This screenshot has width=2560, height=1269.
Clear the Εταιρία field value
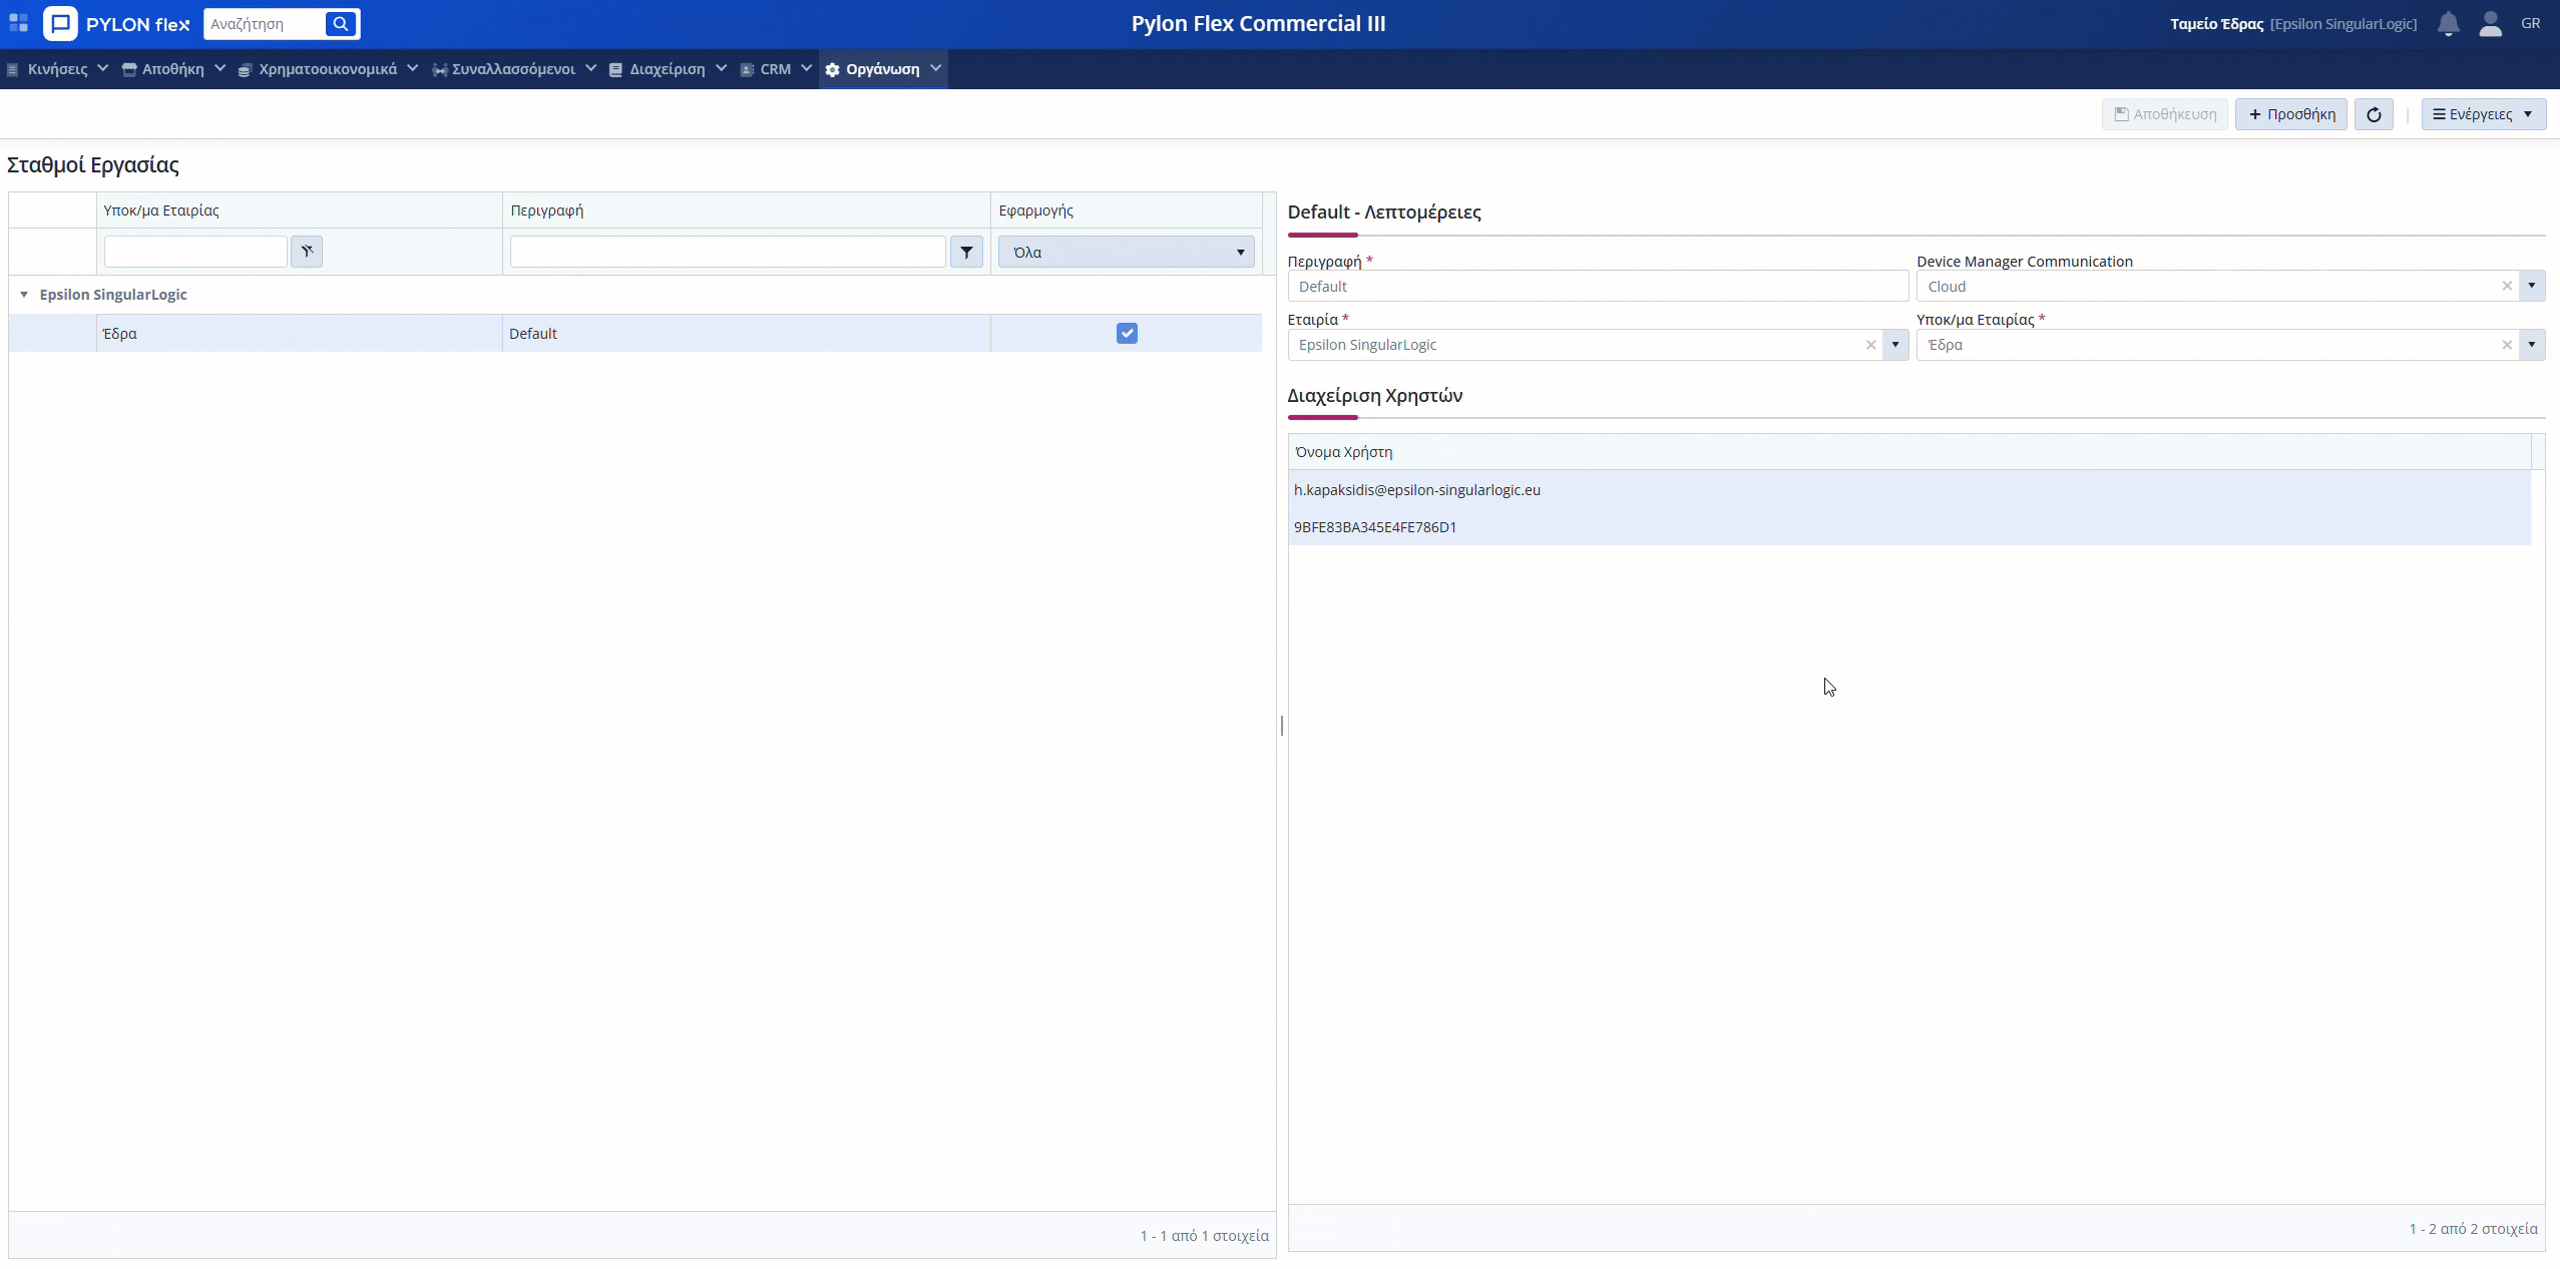[1870, 345]
